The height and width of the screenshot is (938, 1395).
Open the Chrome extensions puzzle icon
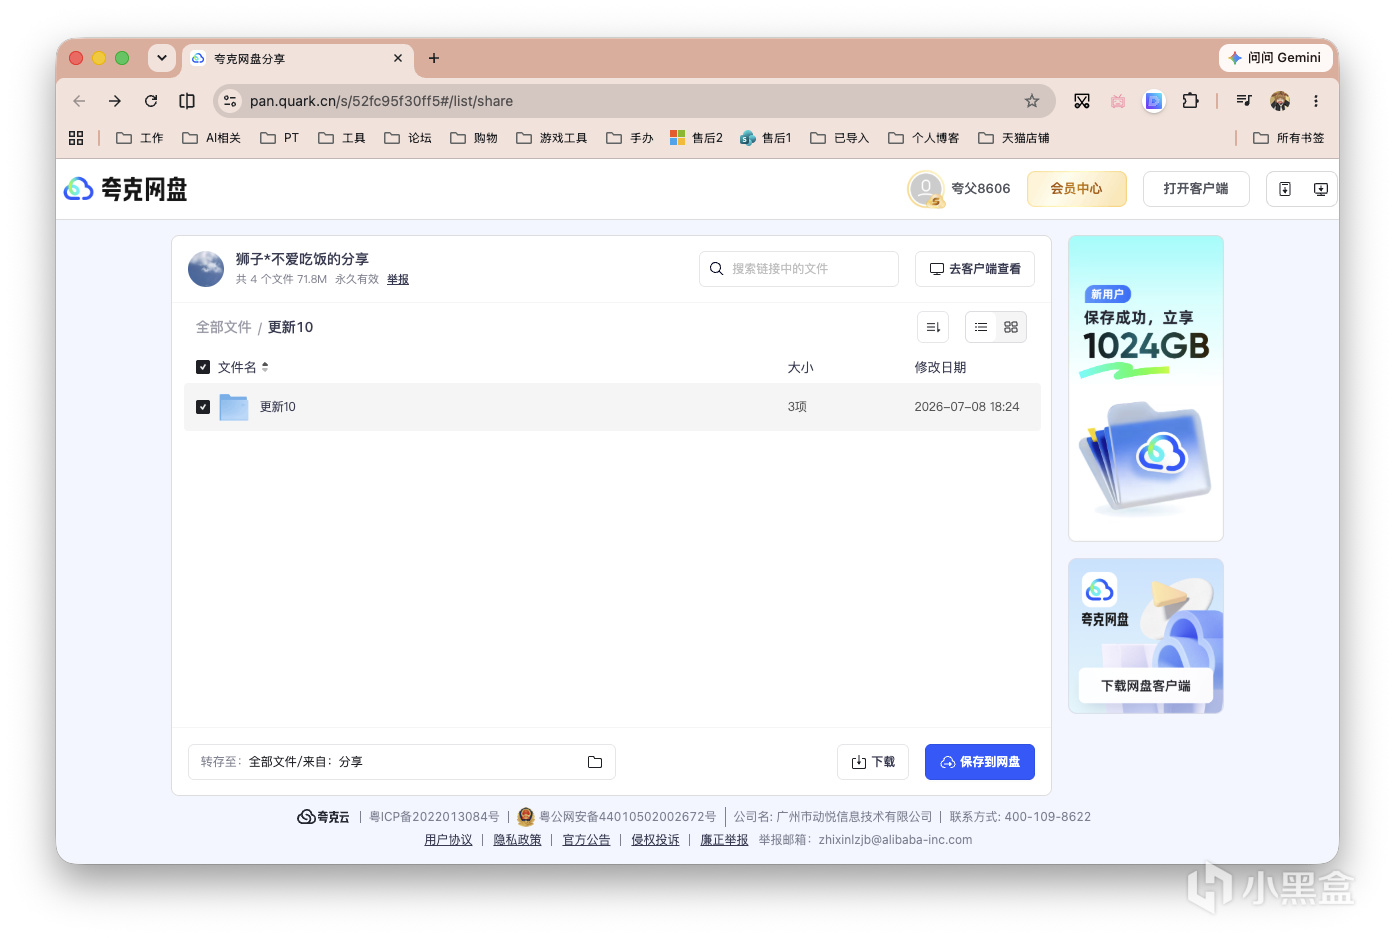[1190, 101]
